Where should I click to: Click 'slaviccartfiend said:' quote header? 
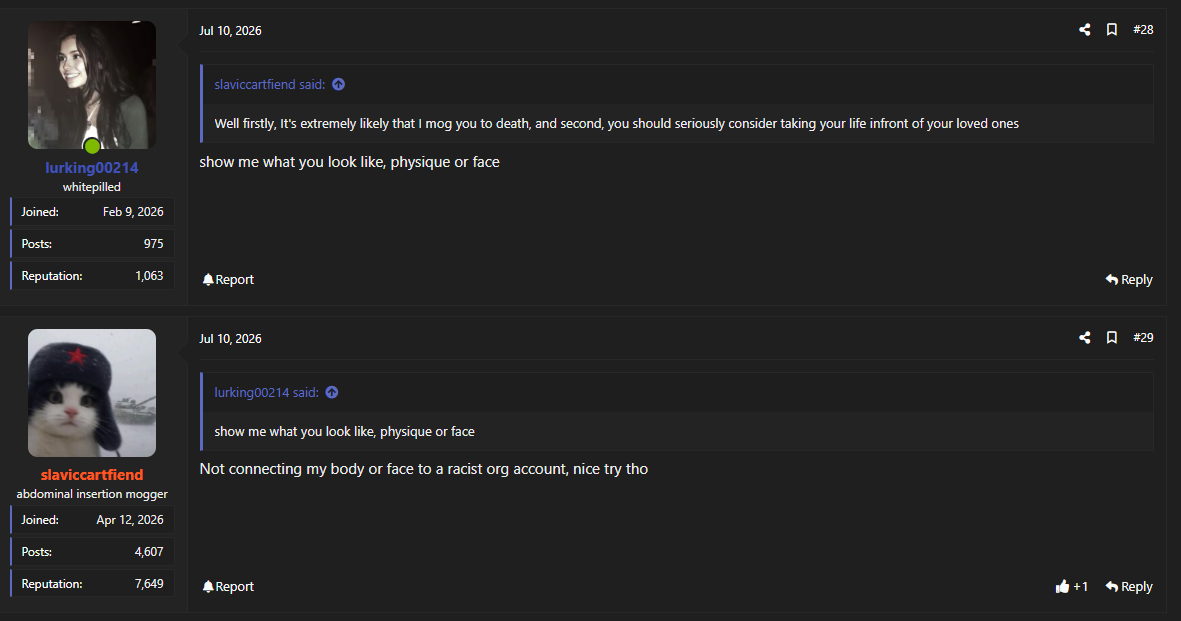pyautogui.click(x=270, y=84)
